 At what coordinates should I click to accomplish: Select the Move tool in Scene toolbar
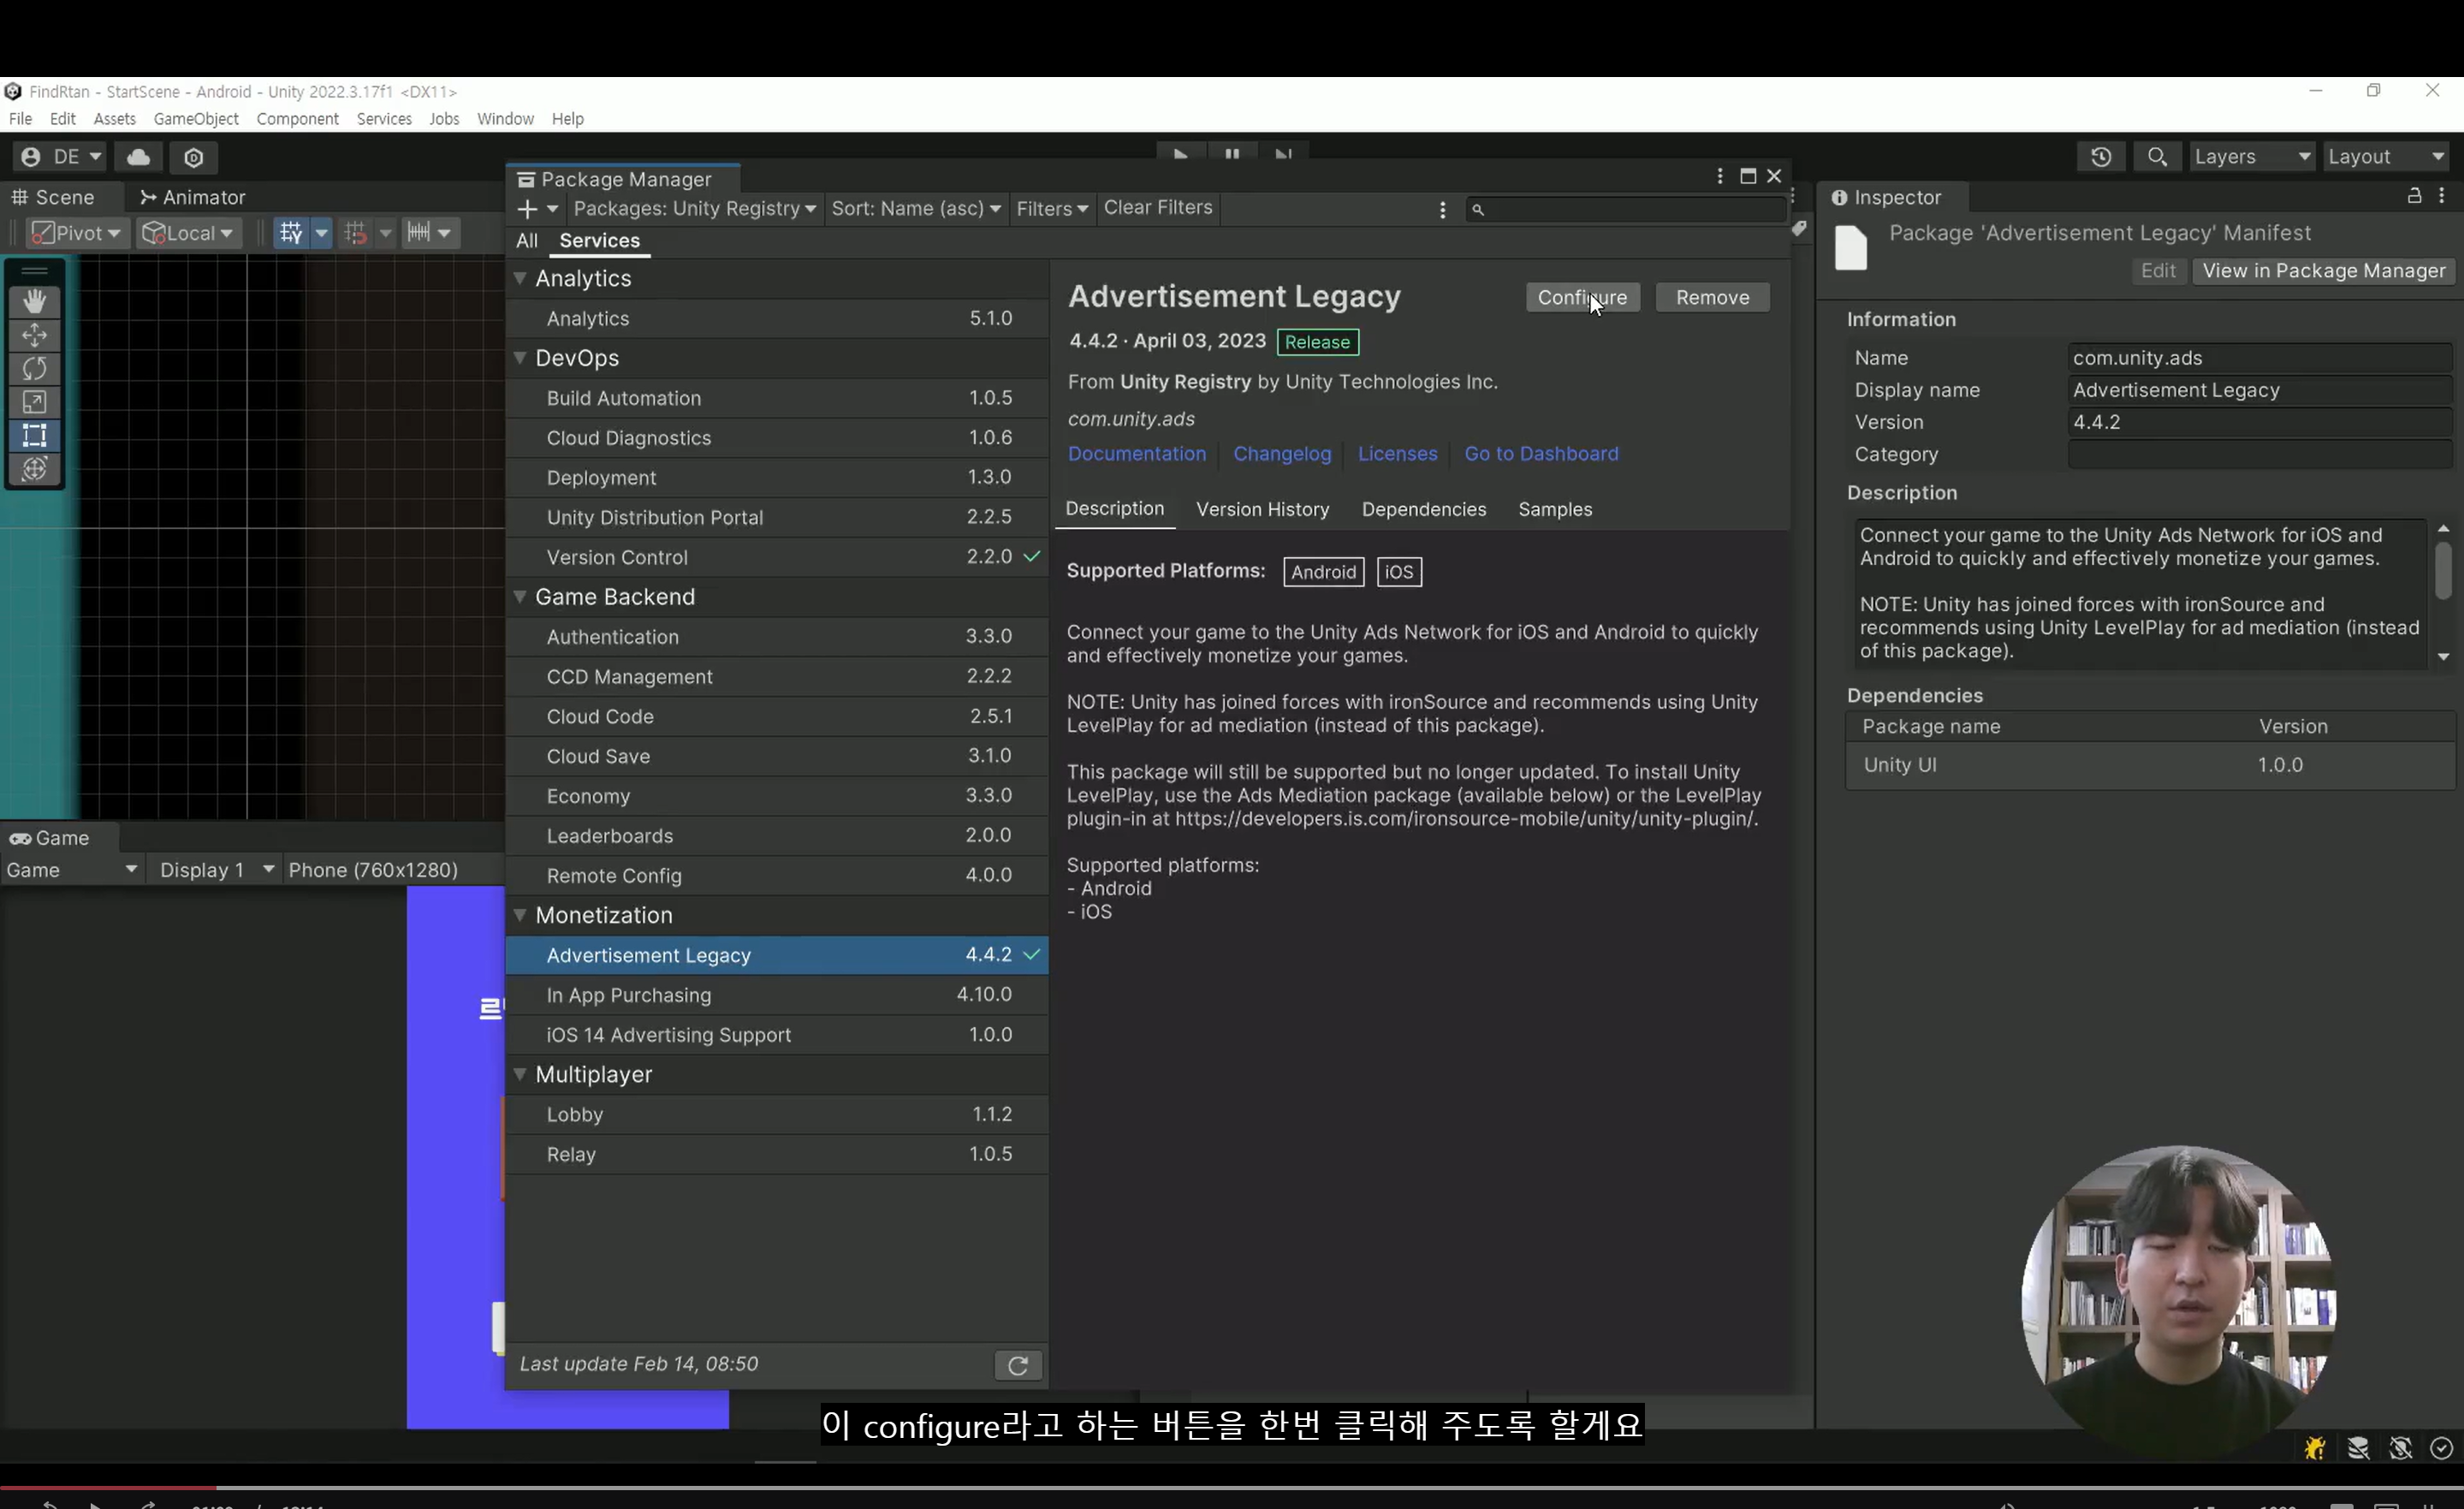click(35, 335)
